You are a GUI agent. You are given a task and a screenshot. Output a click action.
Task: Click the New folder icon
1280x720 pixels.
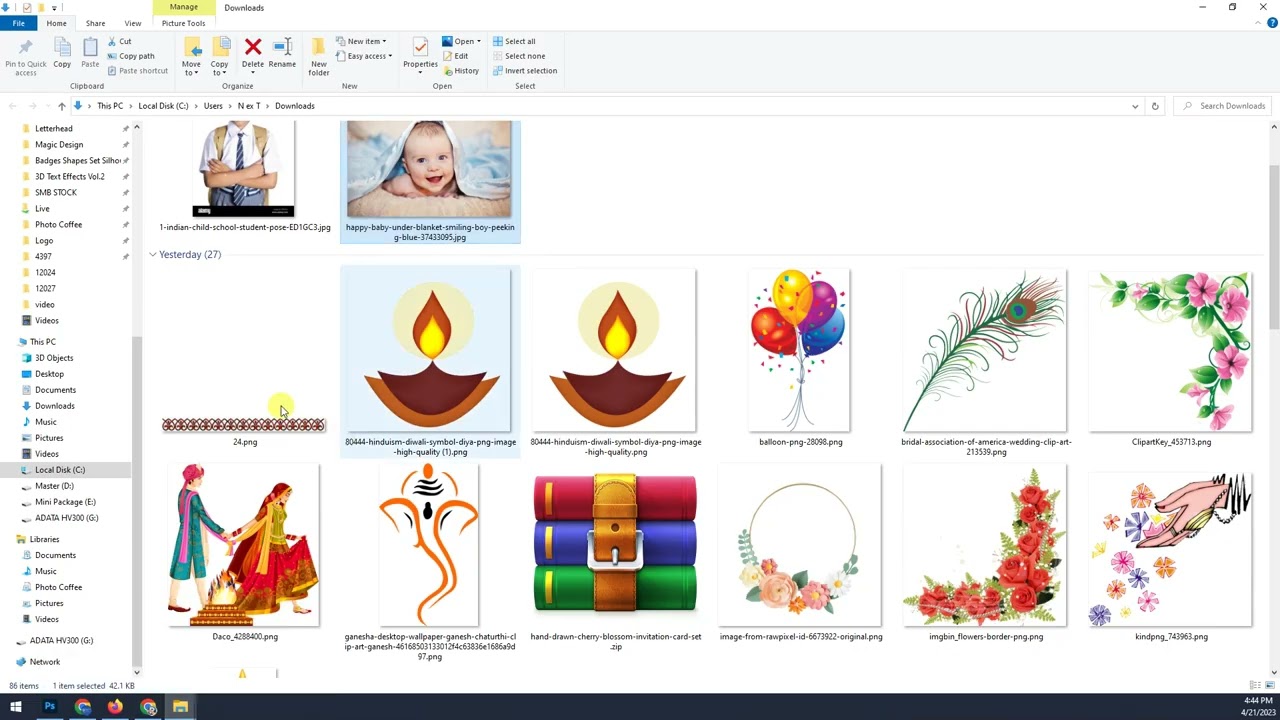pos(319,48)
